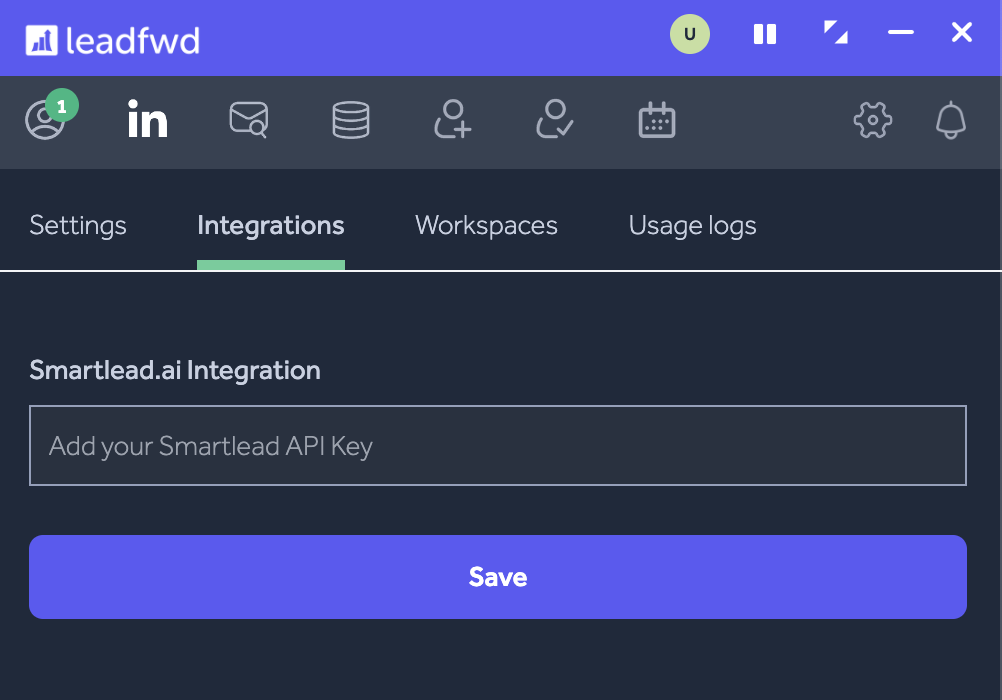Save the Smartlead integration
The height and width of the screenshot is (700, 1002).
[x=498, y=577]
